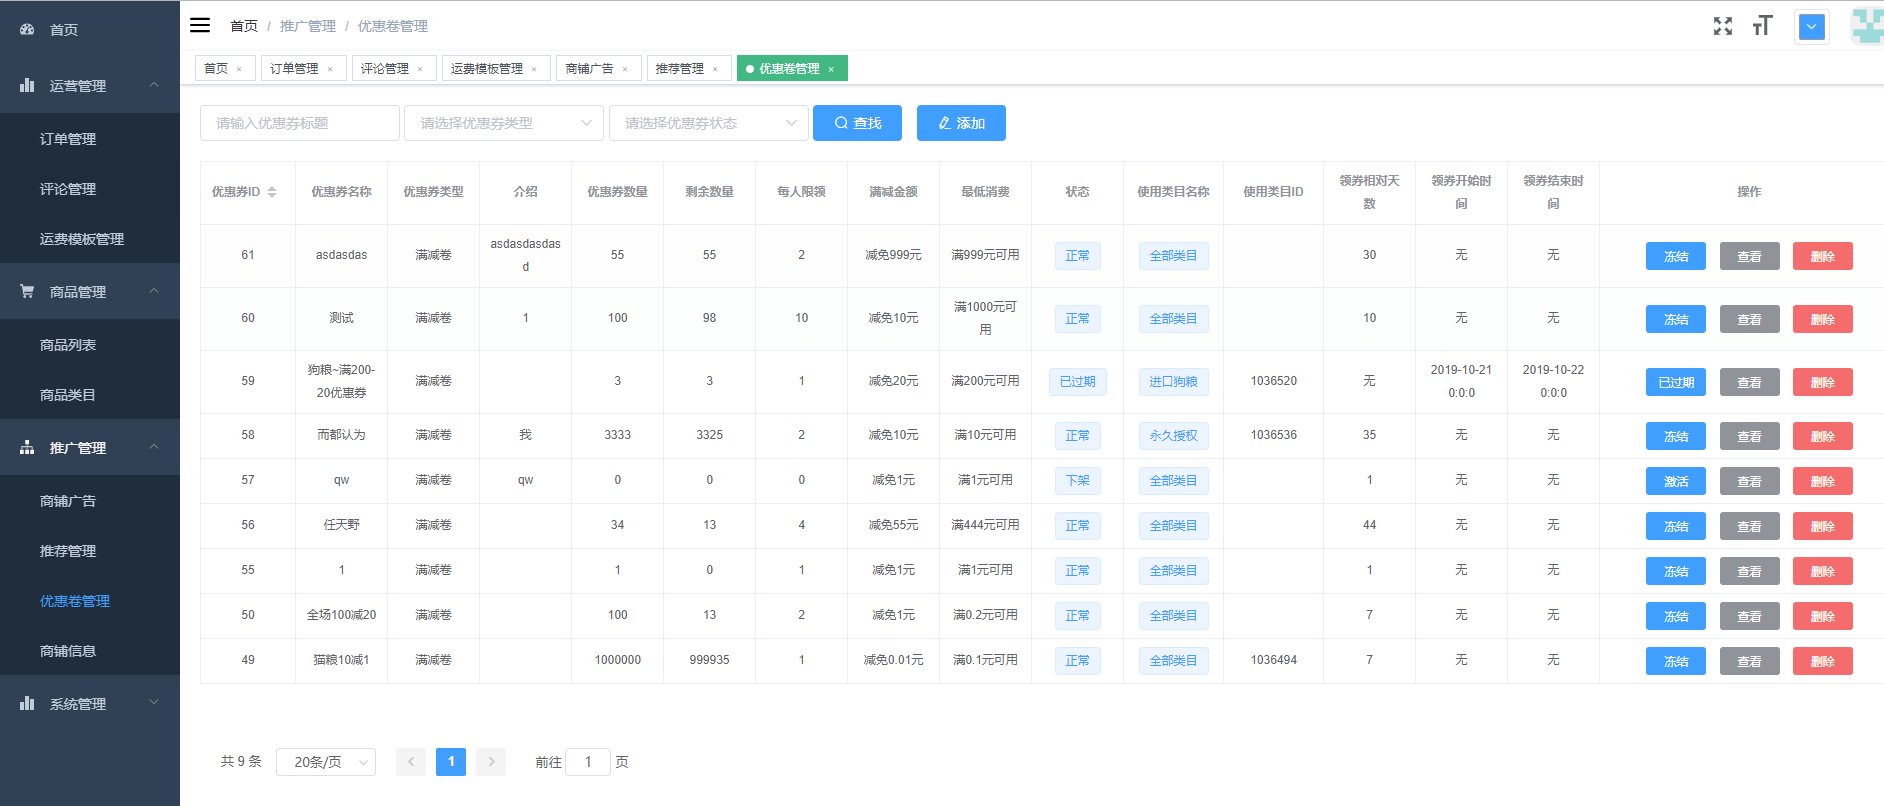This screenshot has height=806, width=1884.
Task: Collapse the 运营管理 menu chevron
Action: tap(154, 85)
